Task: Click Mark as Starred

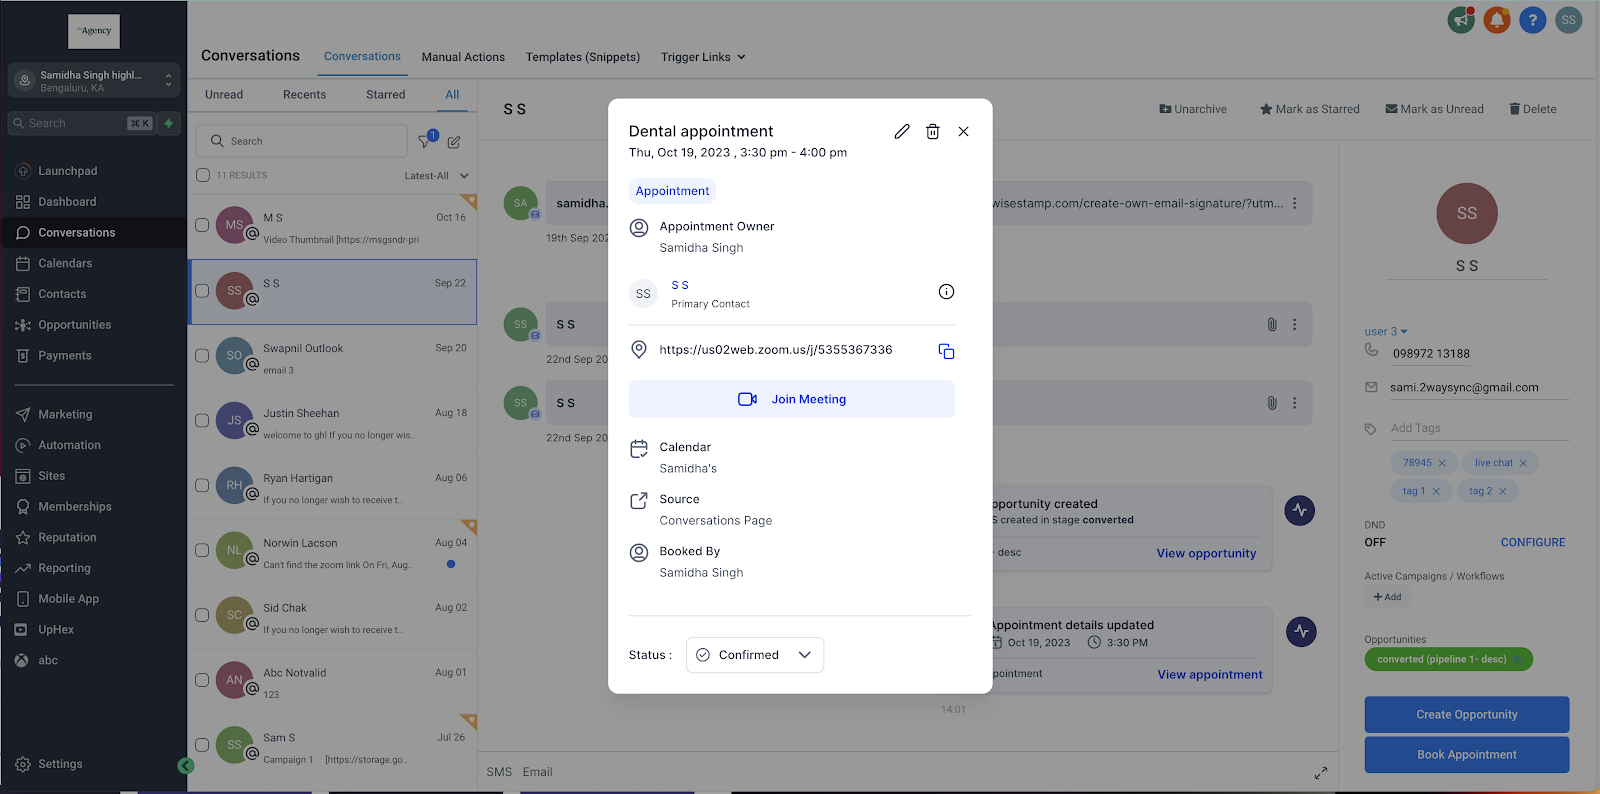Action: click(x=1310, y=109)
